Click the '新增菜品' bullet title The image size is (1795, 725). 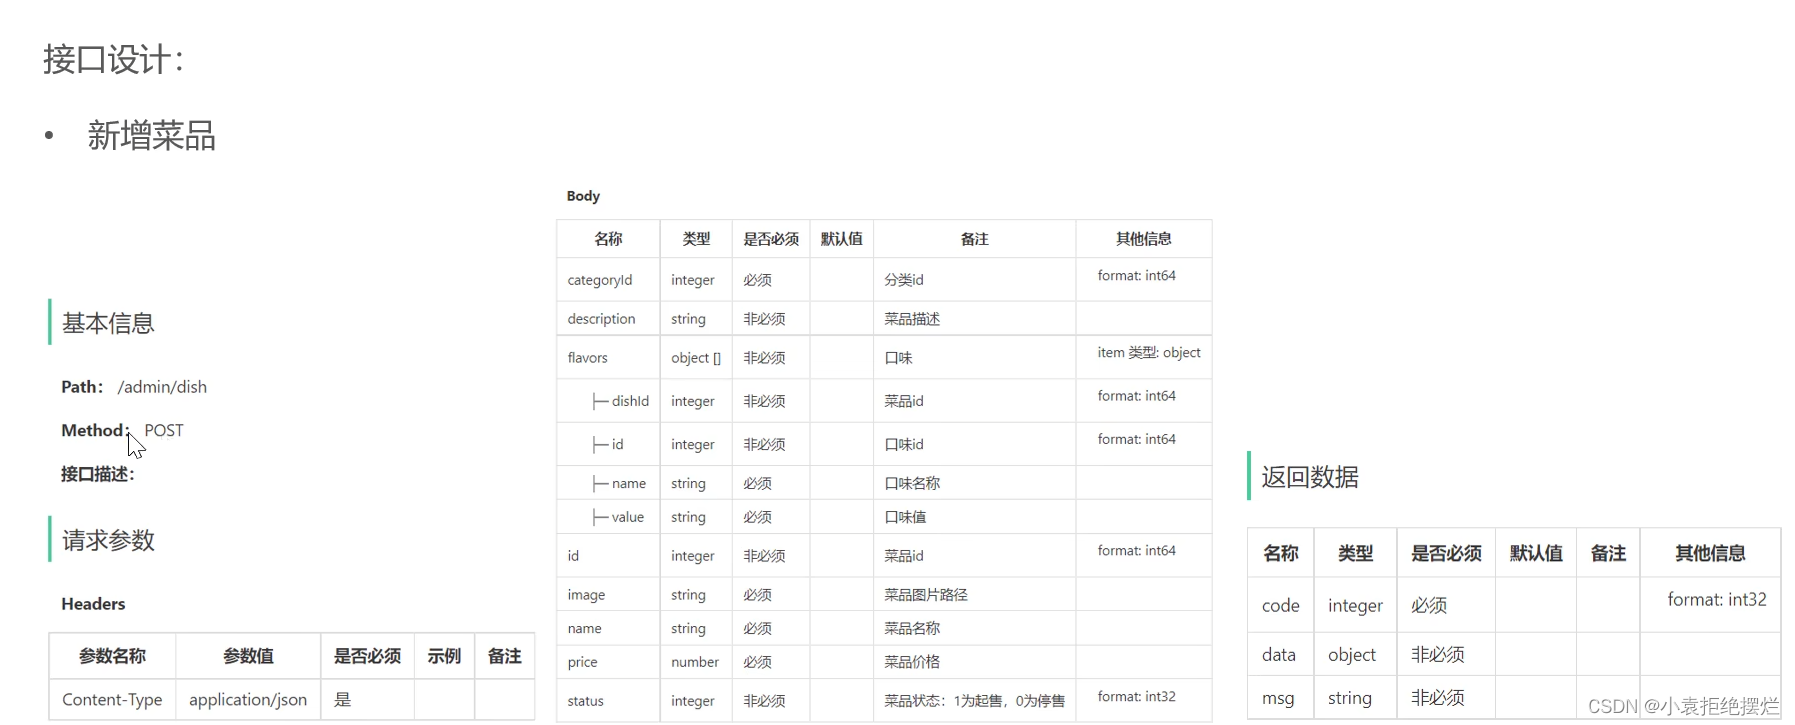(x=152, y=136)
